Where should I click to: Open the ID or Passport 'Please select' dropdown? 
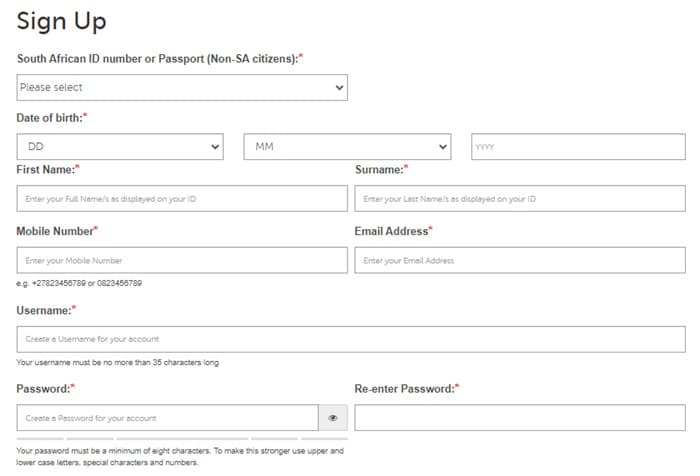[x=182, y=88]
